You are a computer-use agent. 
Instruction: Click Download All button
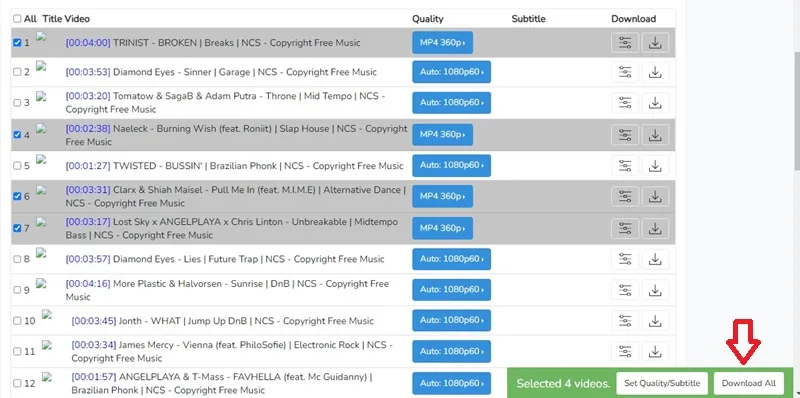(x=748, y=383)
